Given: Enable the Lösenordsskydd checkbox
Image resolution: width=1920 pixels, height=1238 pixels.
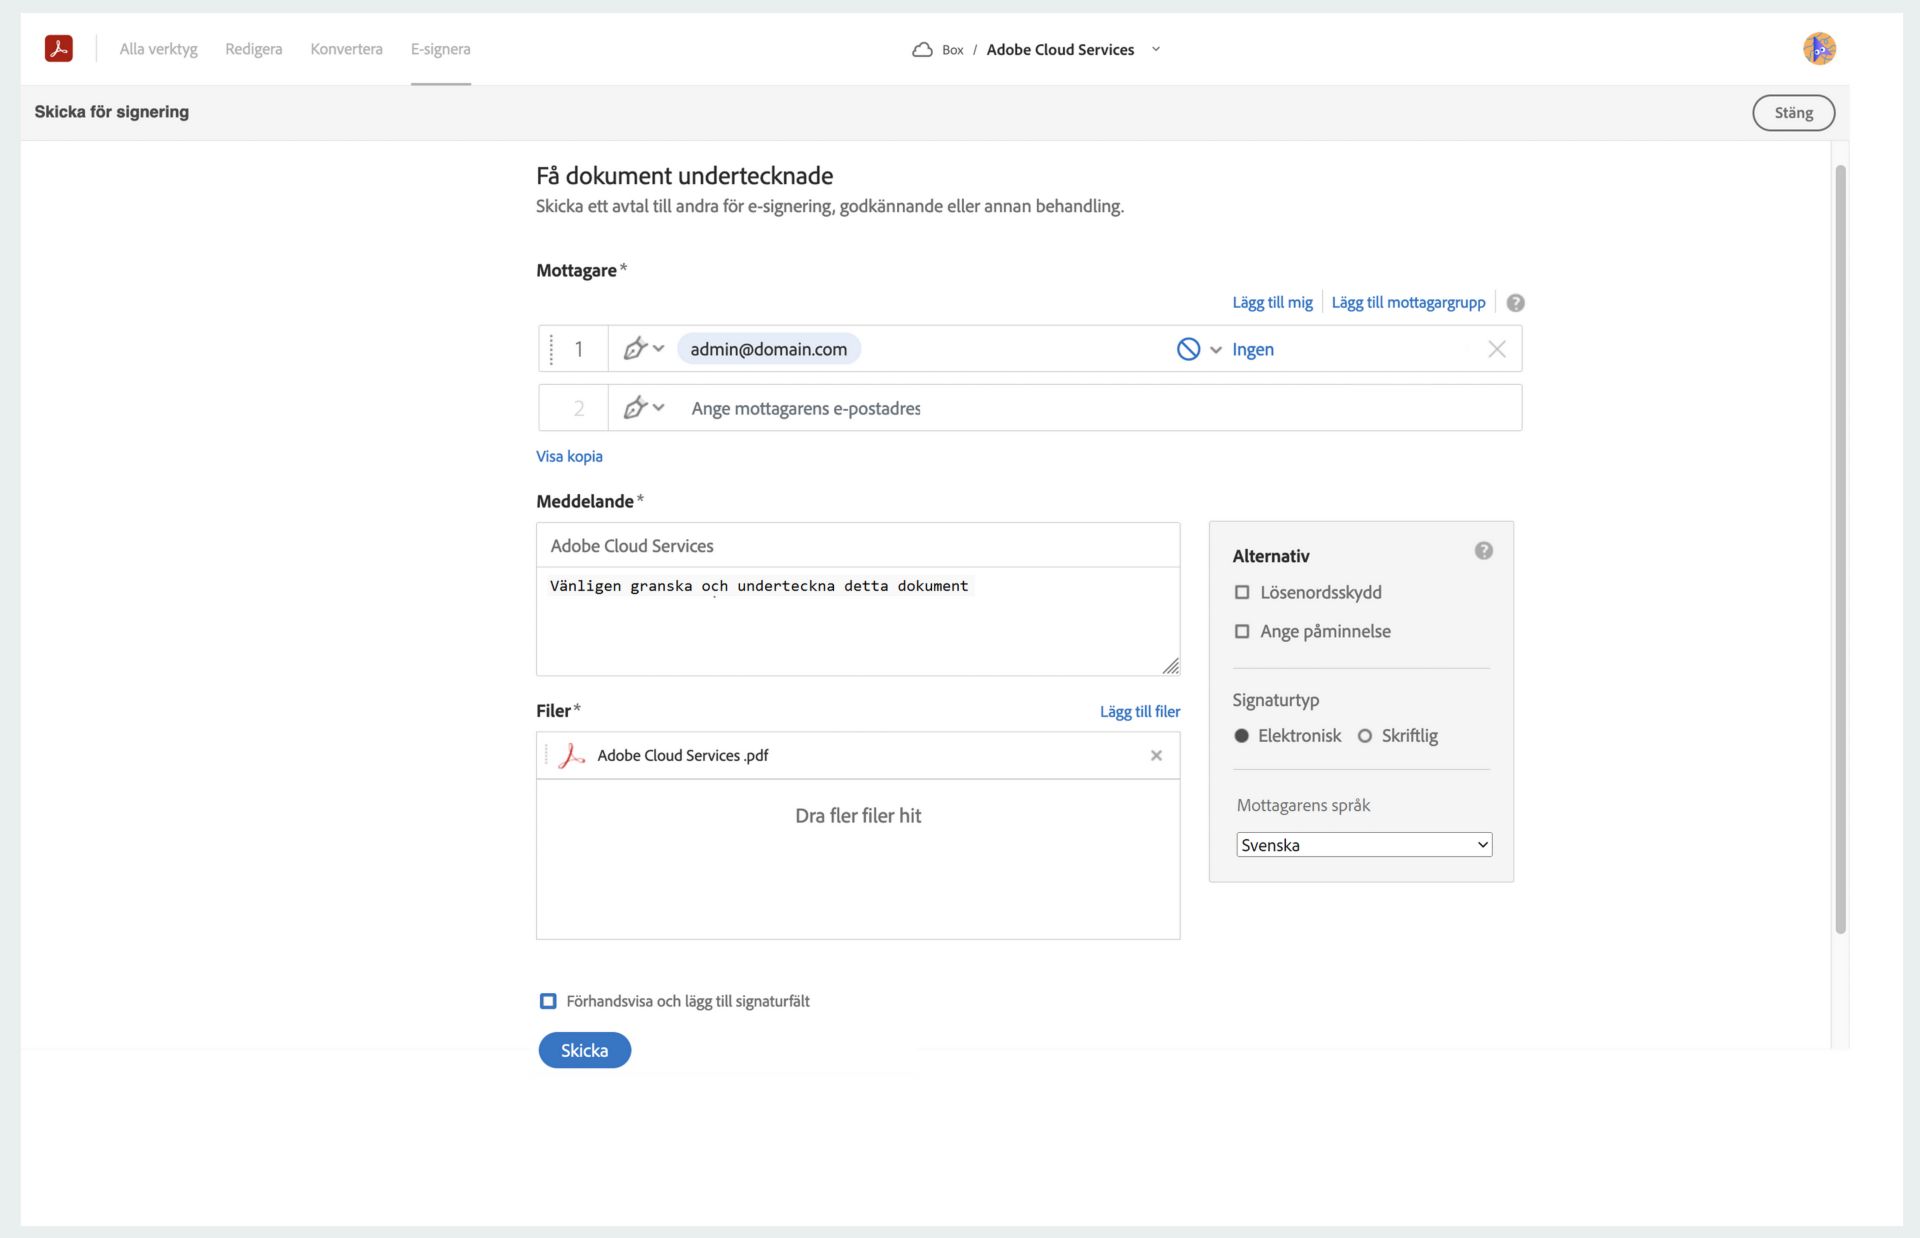Looking at the screenshot, I should [1242, 592].
